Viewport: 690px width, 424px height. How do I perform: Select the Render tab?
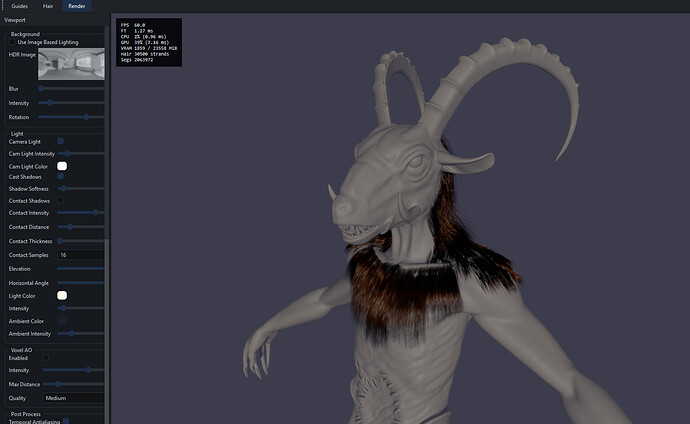77,6
